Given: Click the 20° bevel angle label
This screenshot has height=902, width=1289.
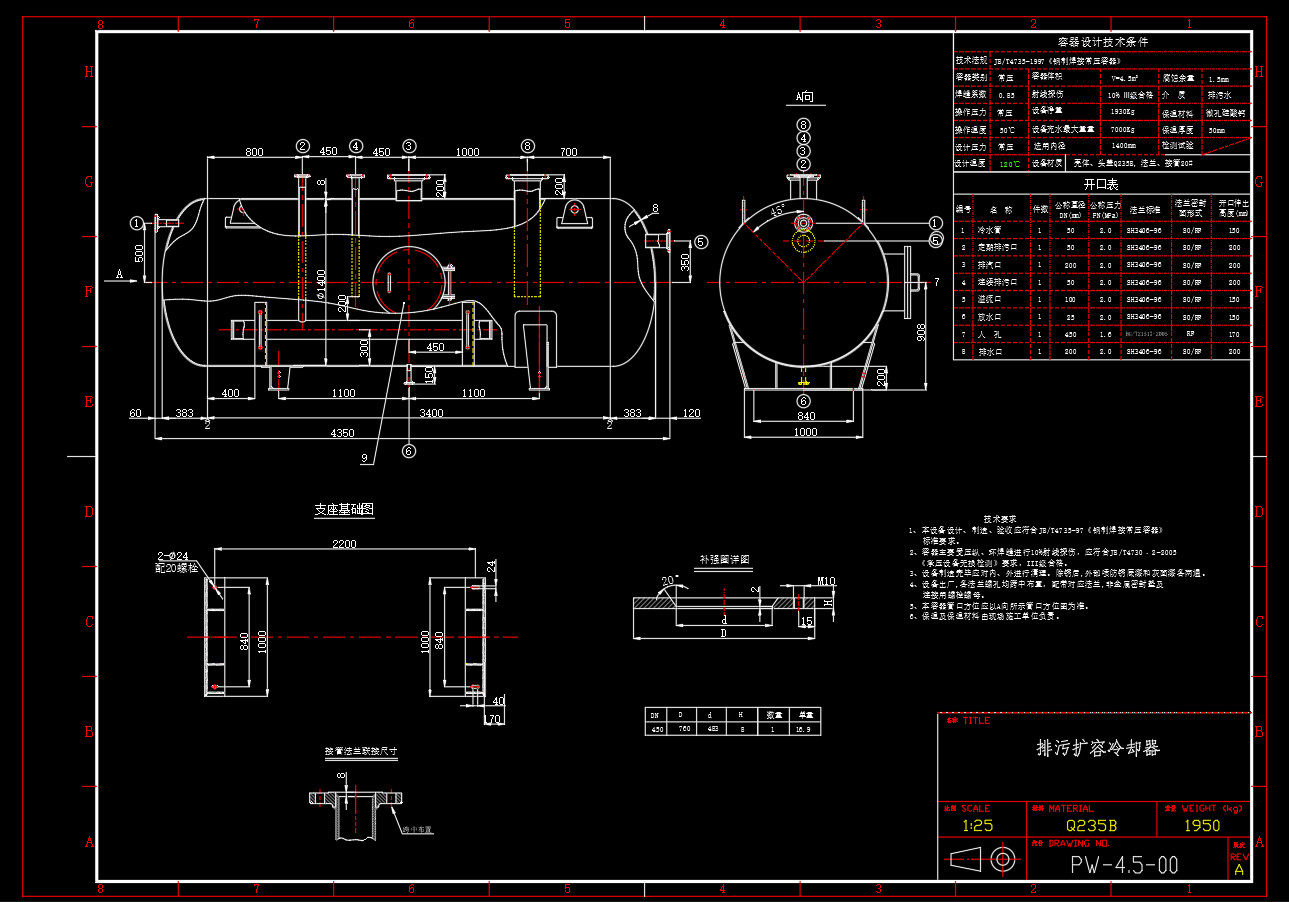Looking at the screenshot, I should tap(669, 580).
